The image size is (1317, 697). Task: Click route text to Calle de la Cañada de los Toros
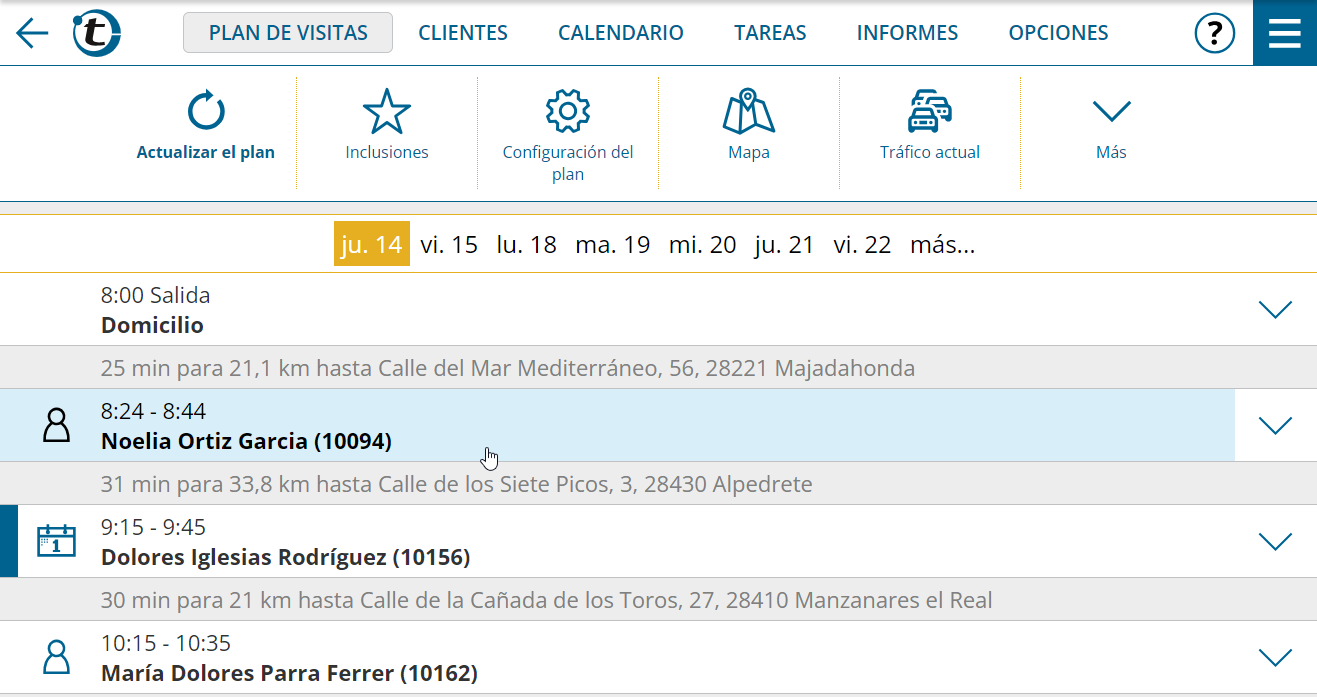[x=547, y=600]
